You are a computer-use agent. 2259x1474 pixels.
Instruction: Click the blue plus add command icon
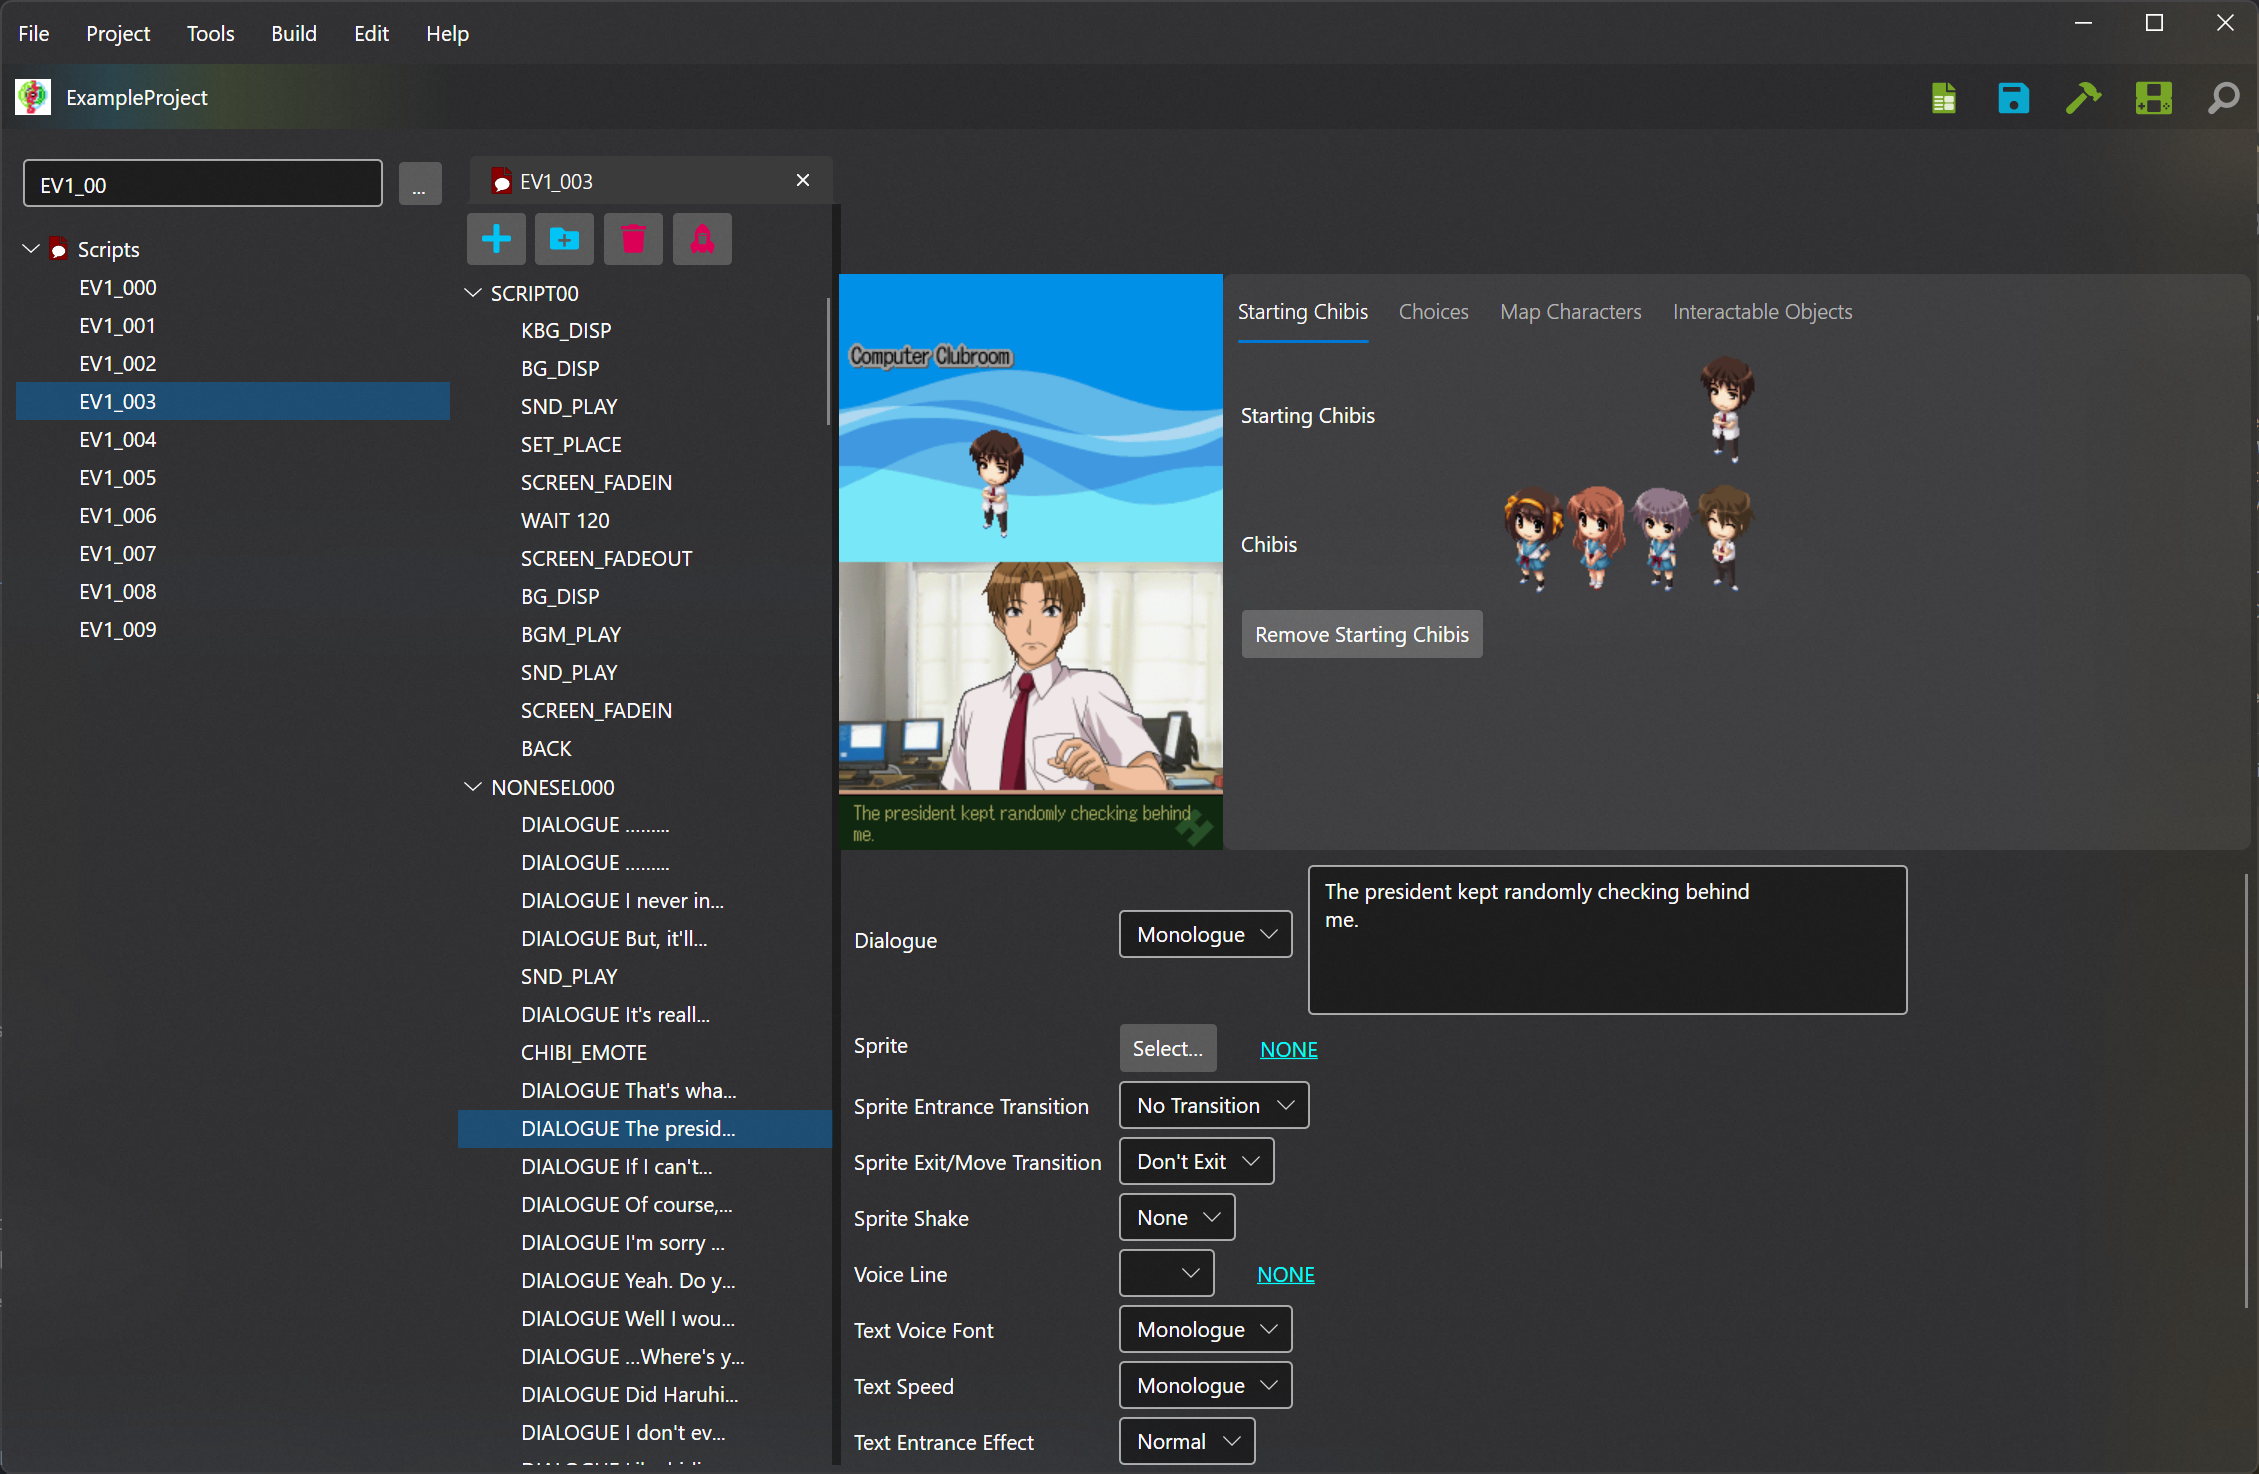click(x=496, y=239)
